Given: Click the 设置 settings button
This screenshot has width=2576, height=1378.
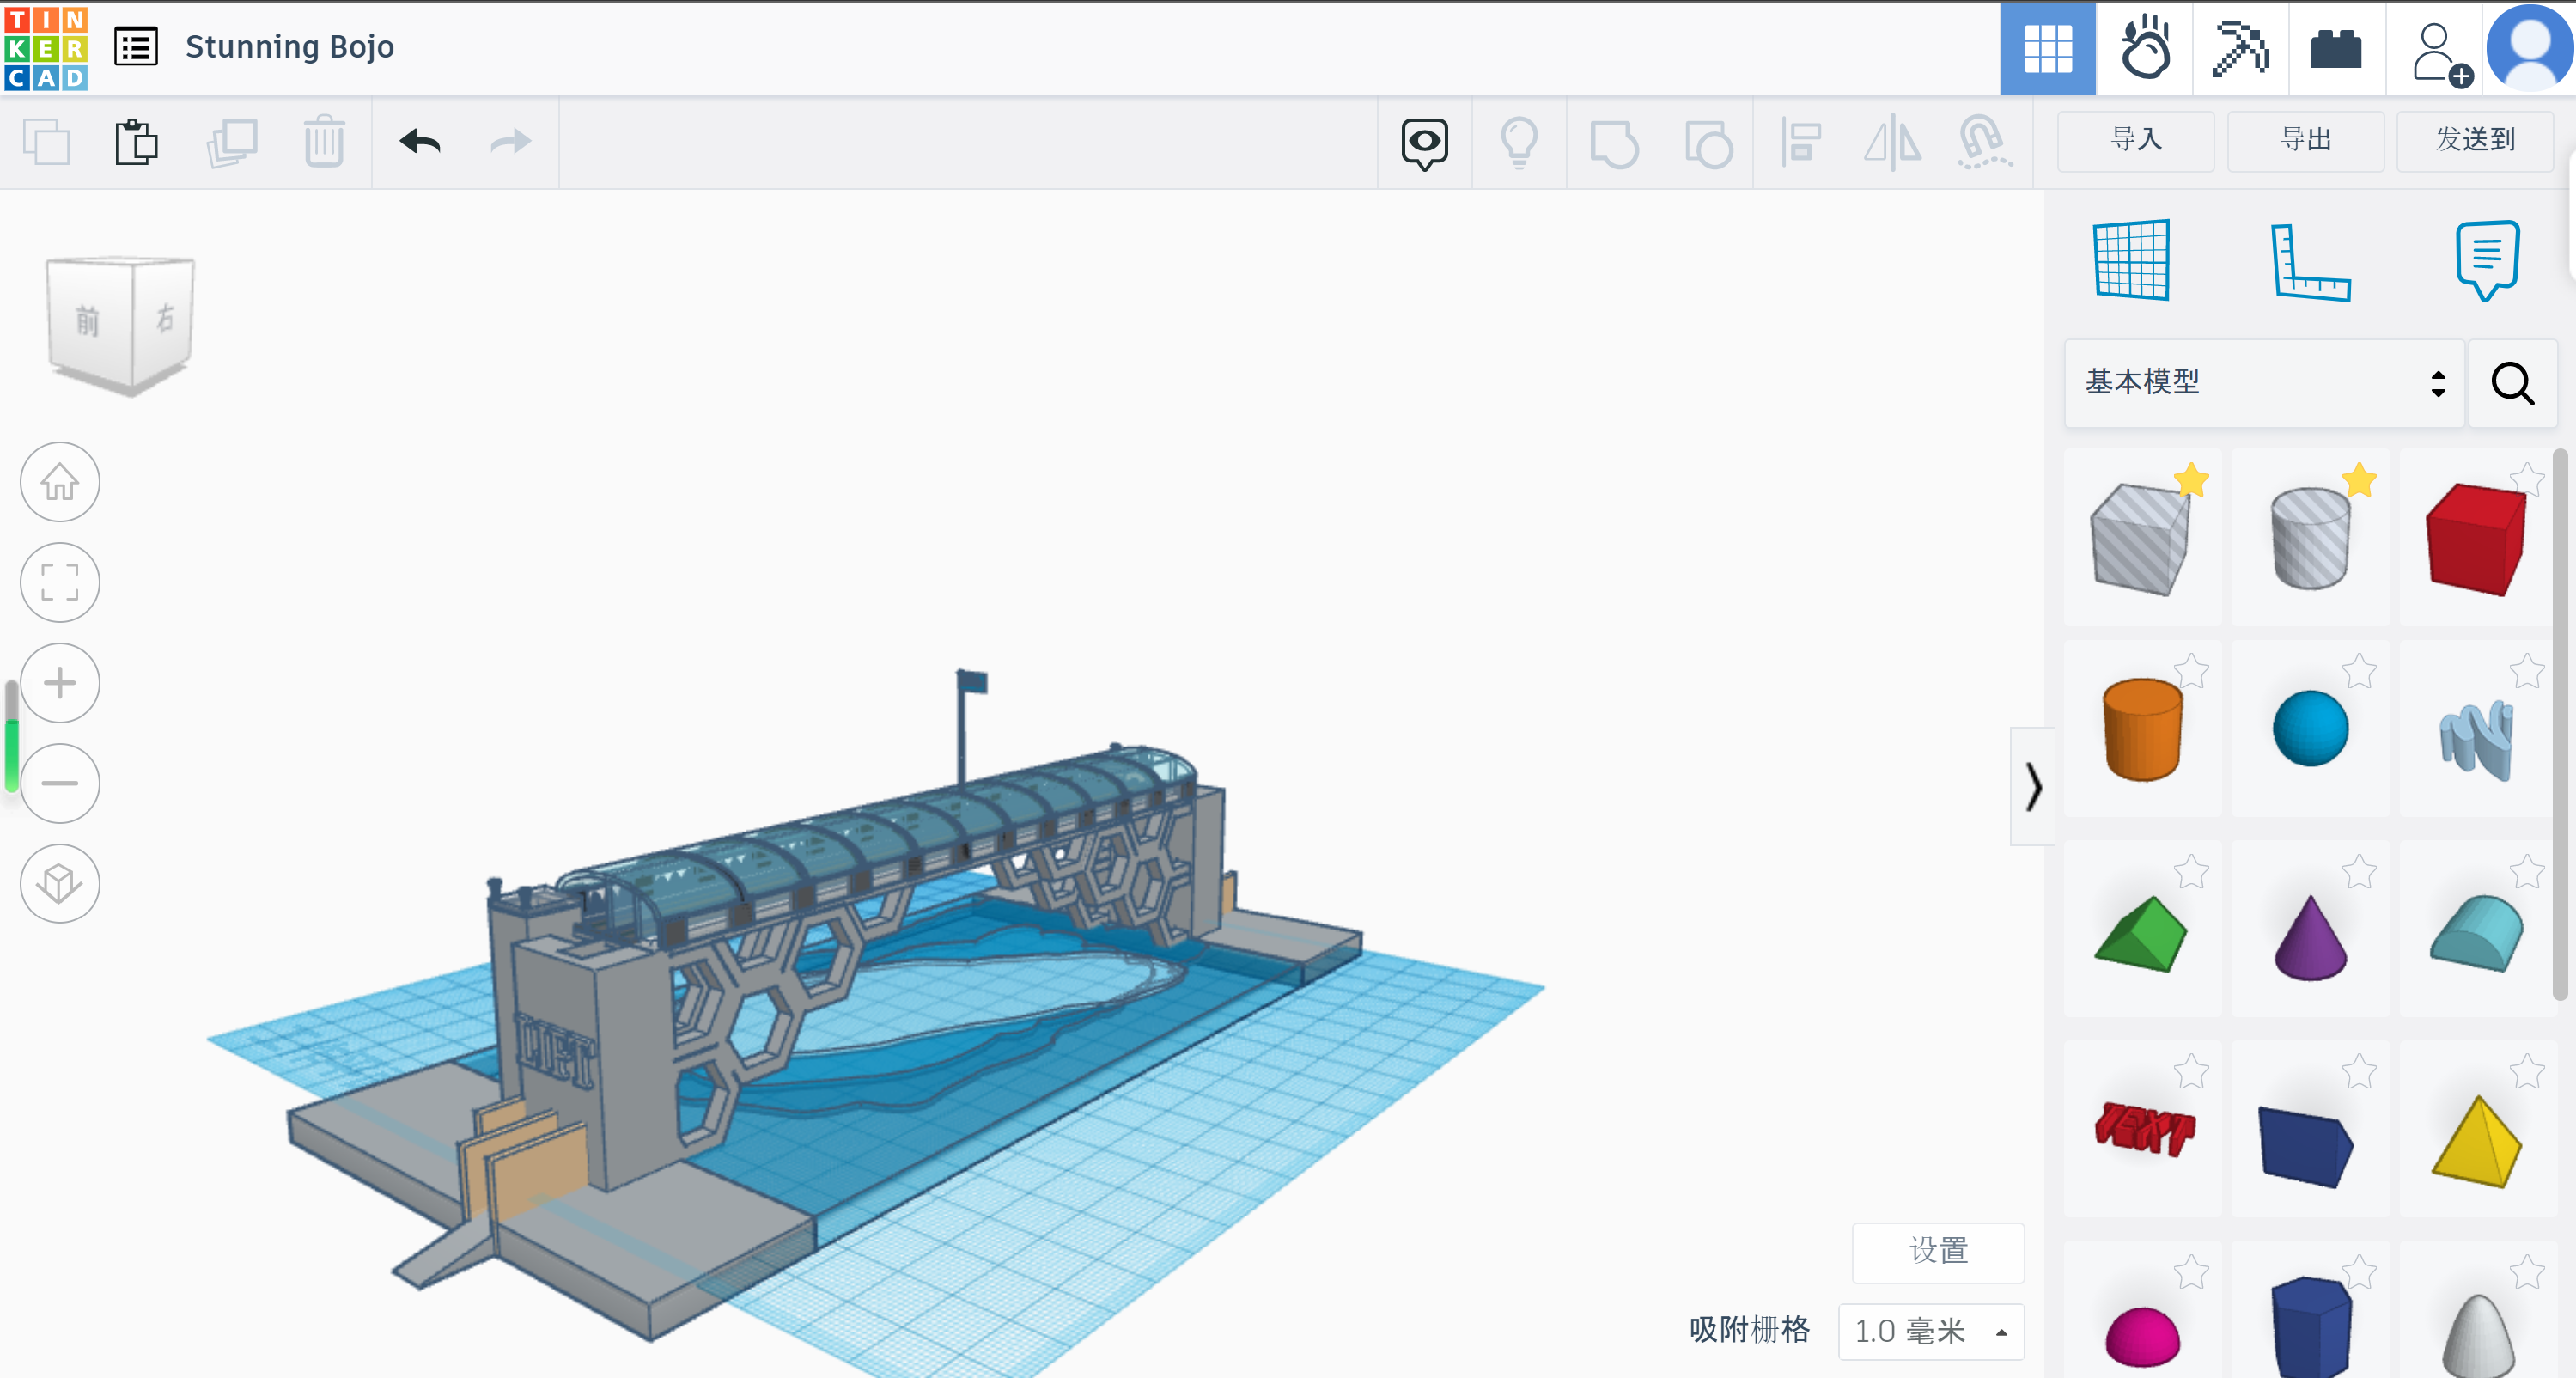Looking at the screenshot, I should 1937,1251.
